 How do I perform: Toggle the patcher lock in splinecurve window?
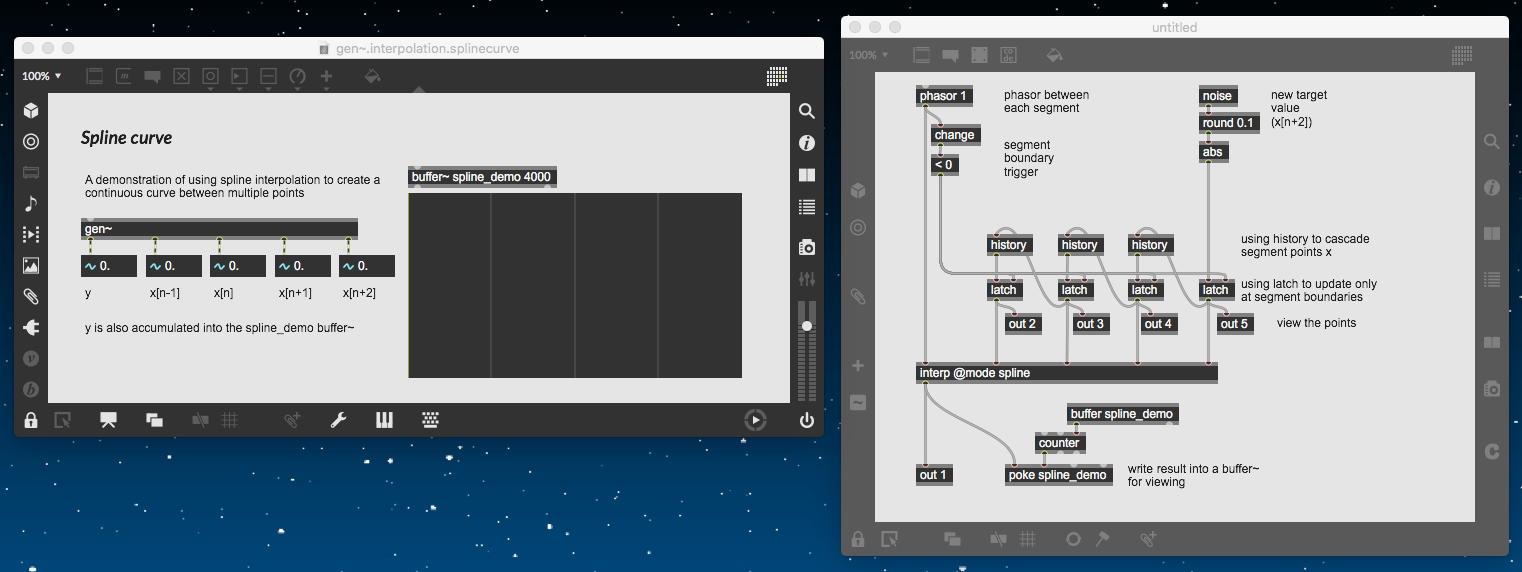click(31, 420)
